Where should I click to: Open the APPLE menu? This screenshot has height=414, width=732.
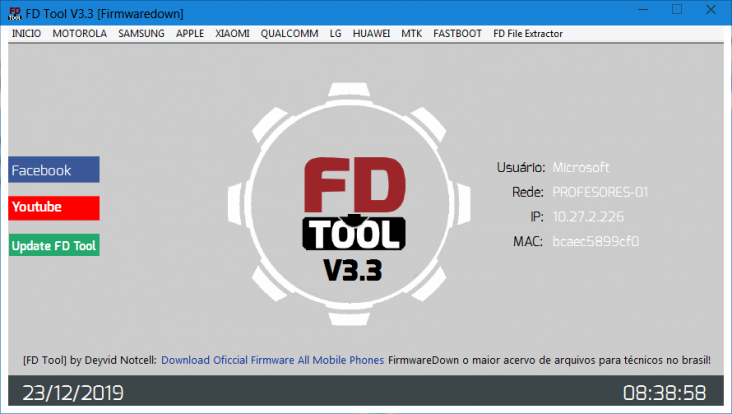pyautogui.click(x=190, y=34)
